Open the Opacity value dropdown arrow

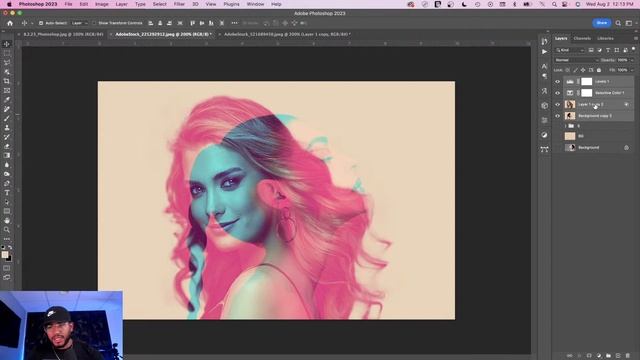coord(632,60)
